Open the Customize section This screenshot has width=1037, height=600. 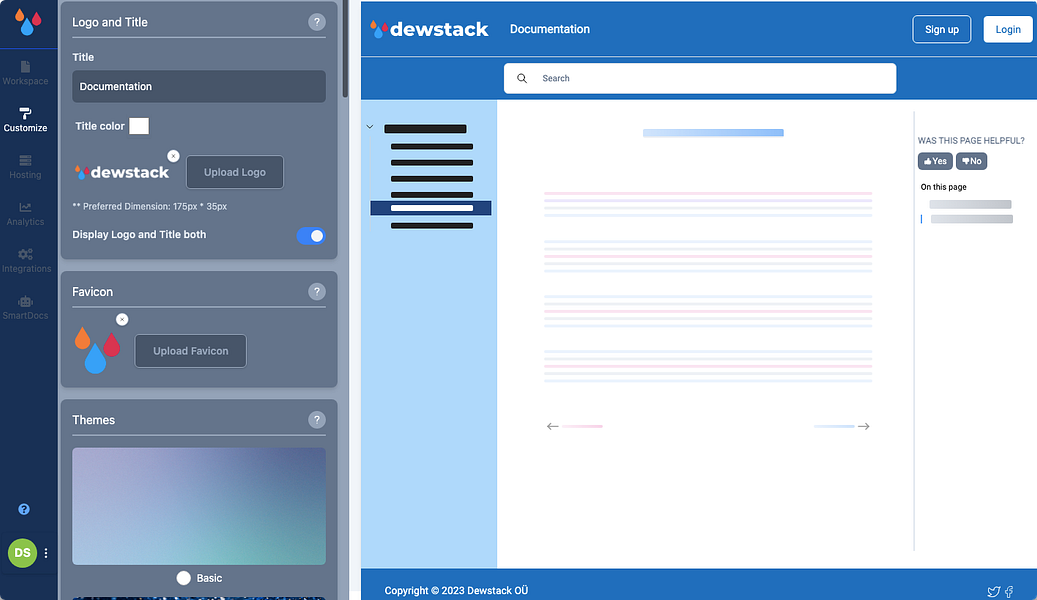25,120
